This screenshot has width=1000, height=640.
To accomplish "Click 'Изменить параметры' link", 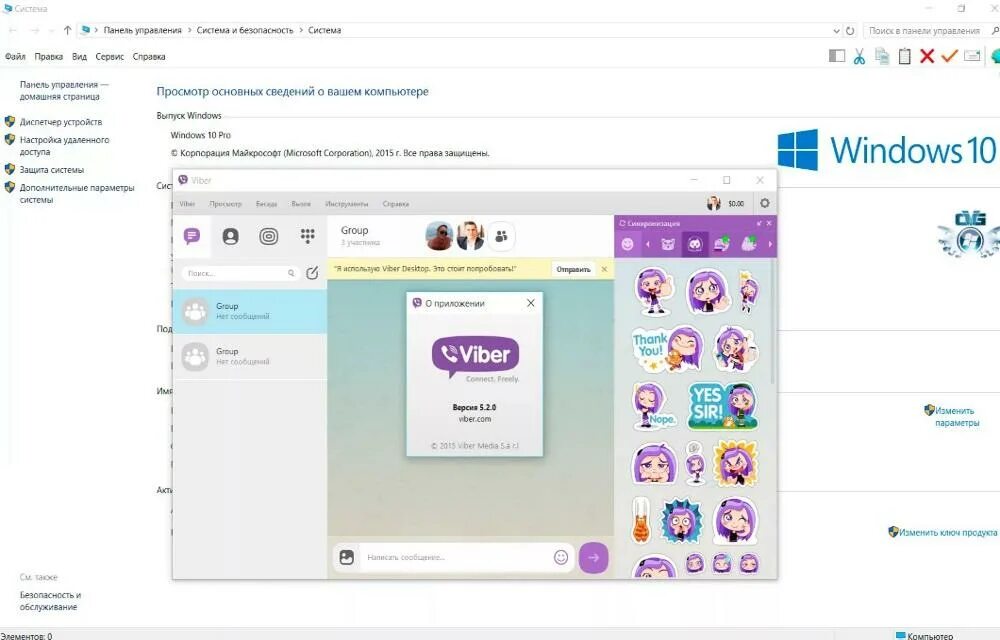I will [x=955, y=417].
